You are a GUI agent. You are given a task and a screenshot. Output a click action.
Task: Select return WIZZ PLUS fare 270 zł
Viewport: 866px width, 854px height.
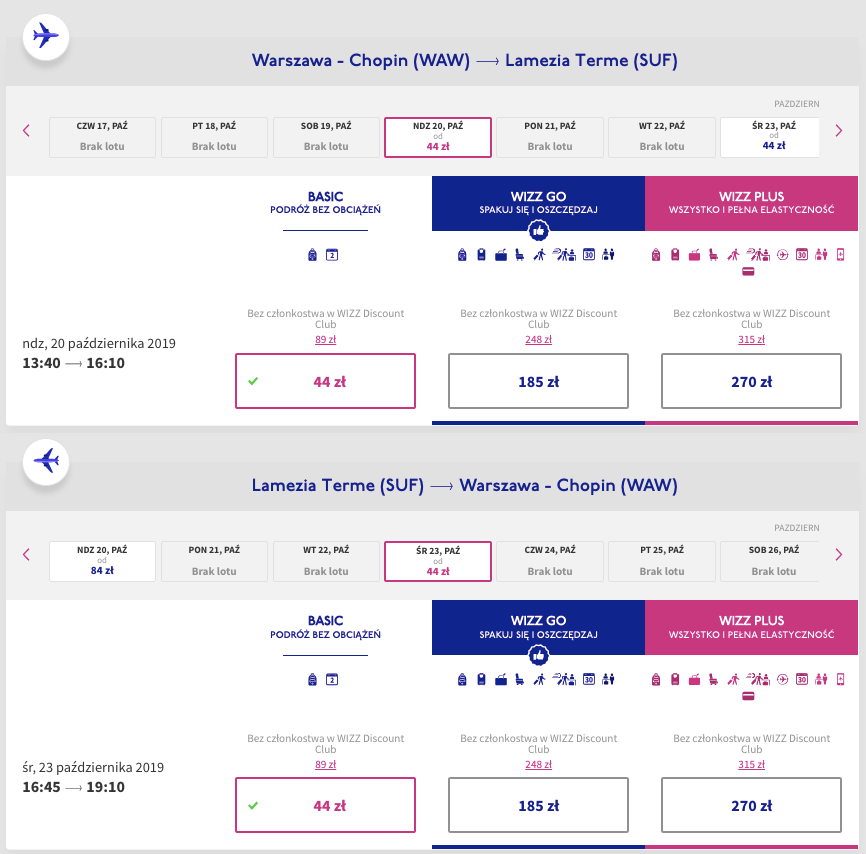(x=751, y=805)
